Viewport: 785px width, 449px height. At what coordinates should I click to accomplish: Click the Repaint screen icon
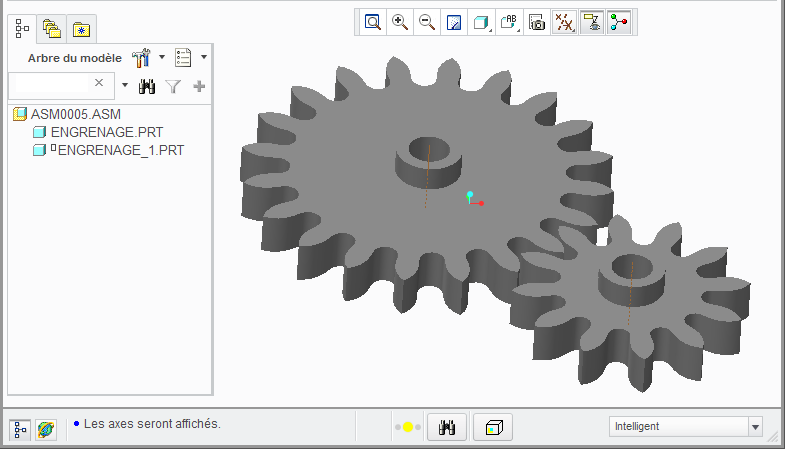454,22
